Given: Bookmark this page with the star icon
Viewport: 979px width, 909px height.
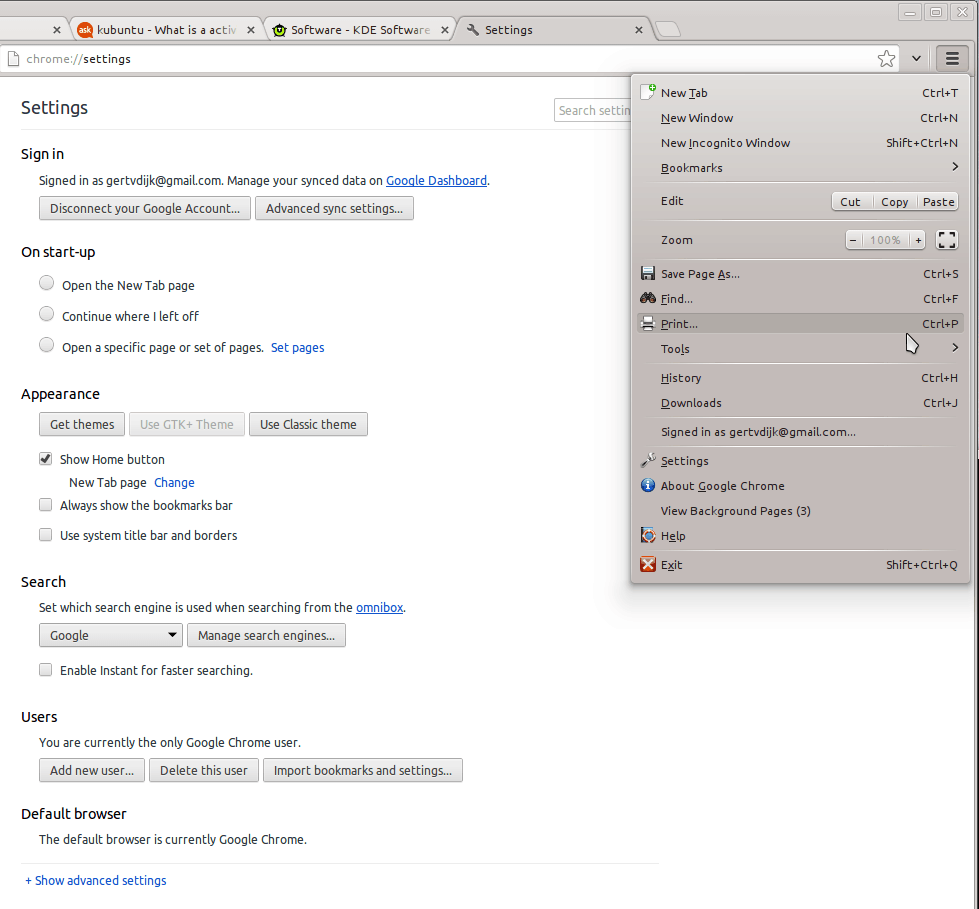Looking at the screenshot, I should [886, 59].
